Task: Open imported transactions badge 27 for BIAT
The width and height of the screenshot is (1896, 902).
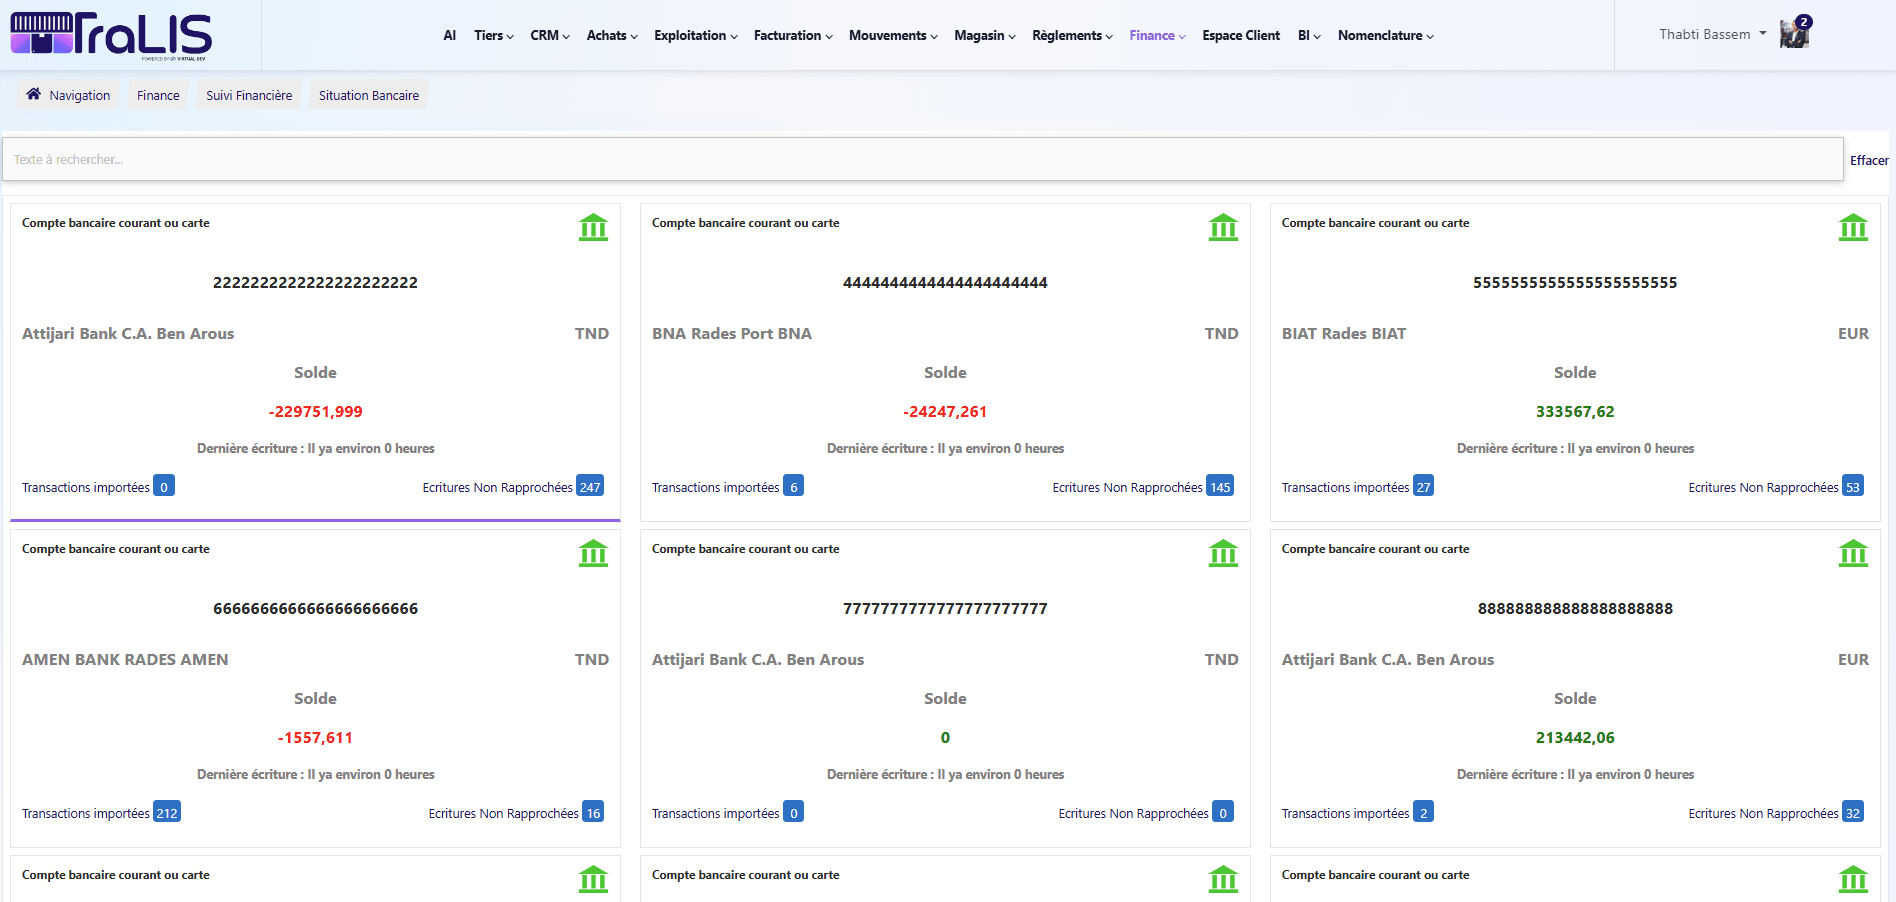Action: point(1423,486)
